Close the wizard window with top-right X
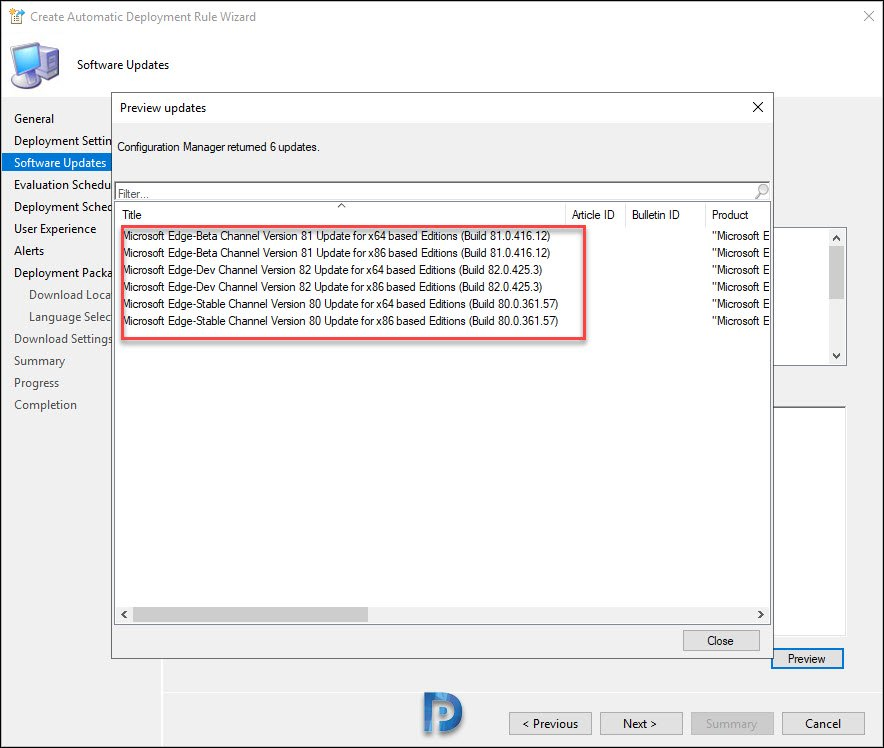Image resolution: width=884 pixels, height=748 pixels. (x=869, y=16)
